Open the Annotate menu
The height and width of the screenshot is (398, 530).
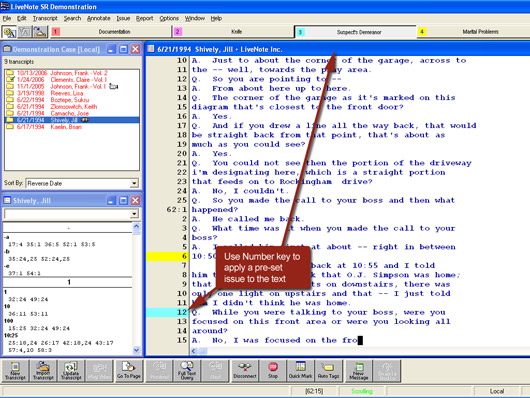(x=98, y=18)
